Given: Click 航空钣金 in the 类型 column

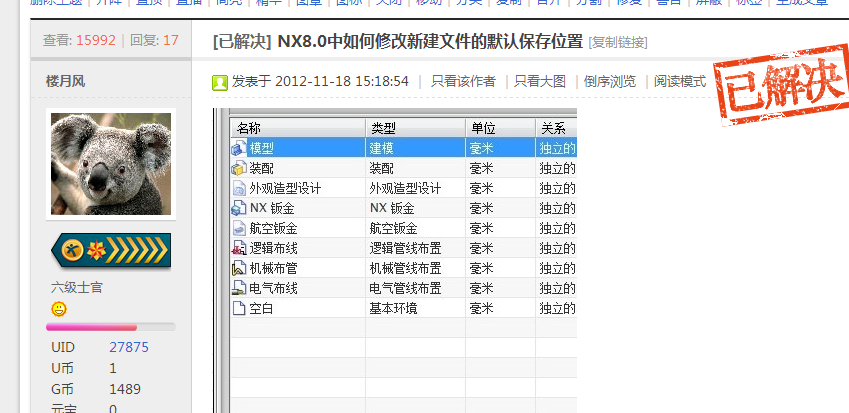Looking at the screenshot, I should pos(394,228).
